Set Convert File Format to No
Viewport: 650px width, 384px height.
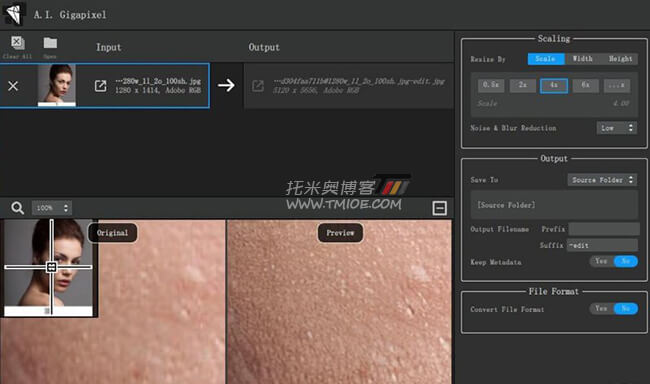click(626, 309)
